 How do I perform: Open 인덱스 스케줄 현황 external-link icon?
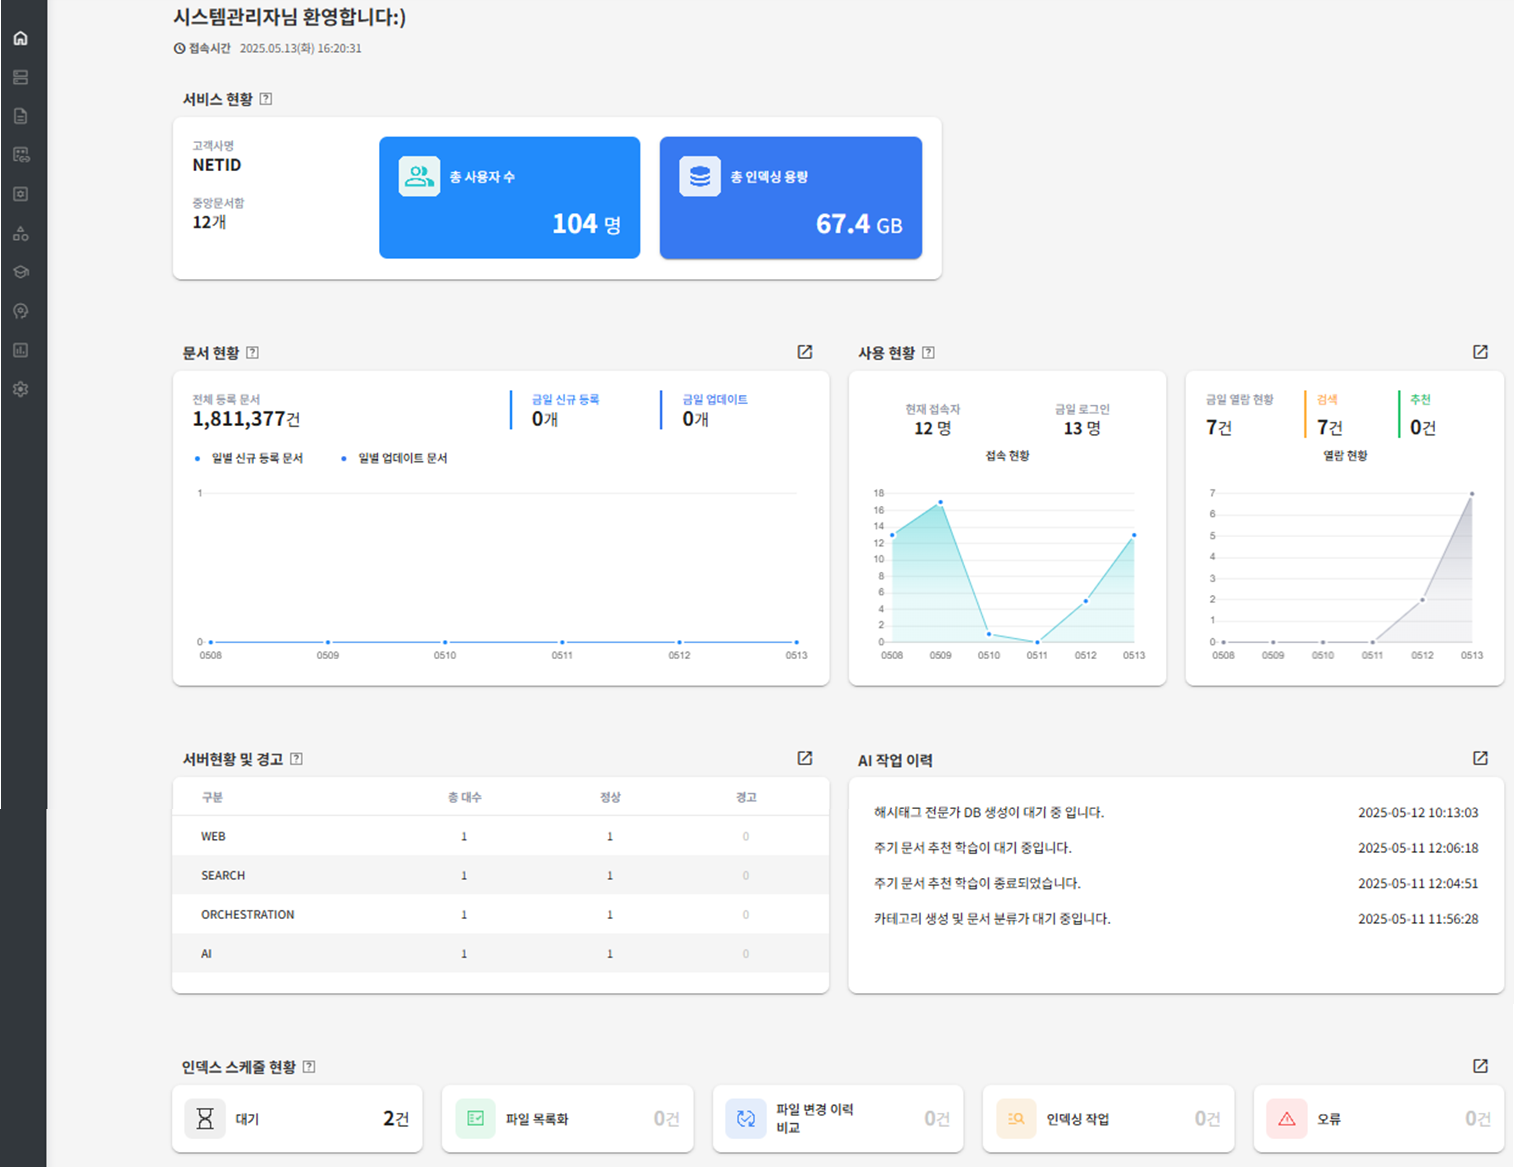pyautogui.click(x=1480, y=1066)
